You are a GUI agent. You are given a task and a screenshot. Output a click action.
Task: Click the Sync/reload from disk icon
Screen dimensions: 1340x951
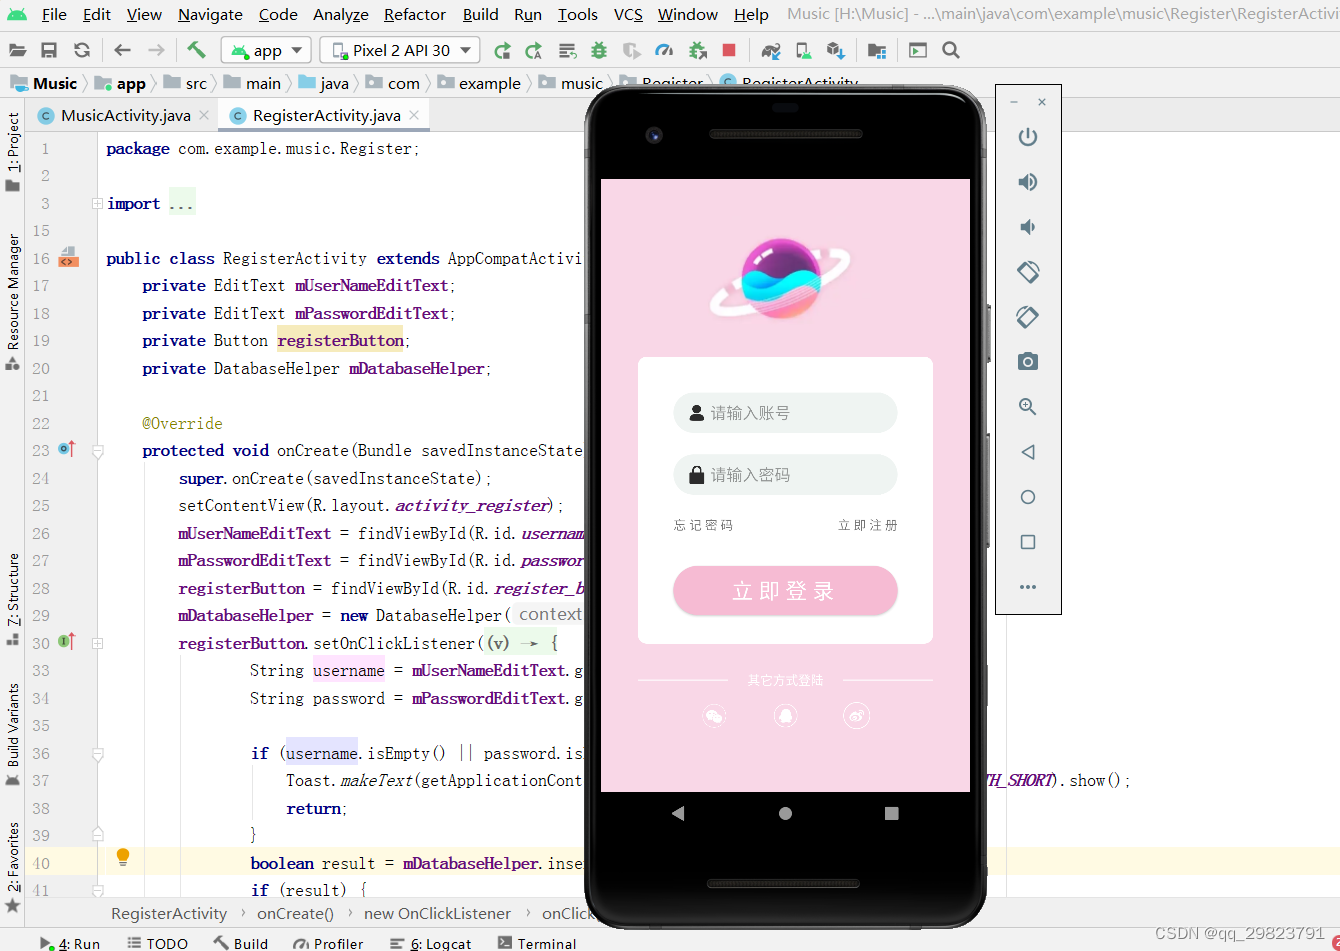[x=82, y=50]
